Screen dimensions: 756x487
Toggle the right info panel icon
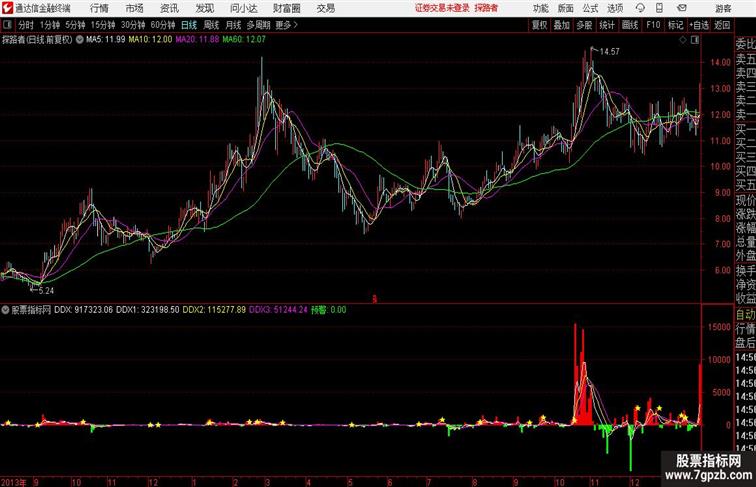pos(695,40)
